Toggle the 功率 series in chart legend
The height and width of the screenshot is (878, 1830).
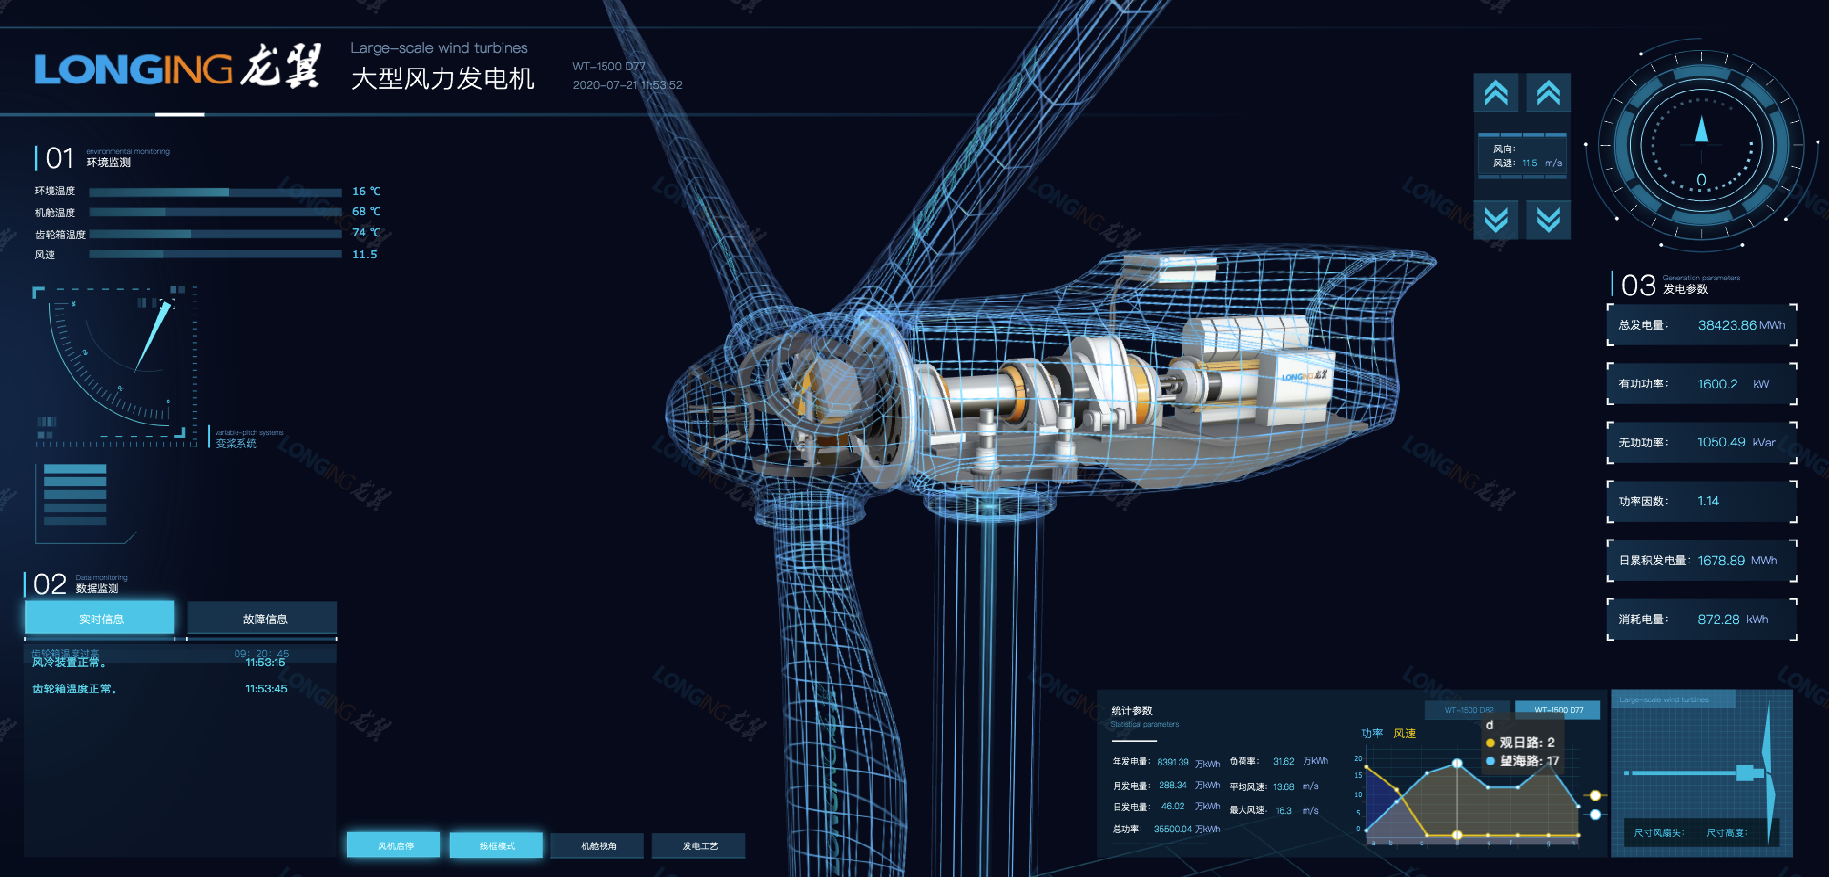coord(1371,733)
